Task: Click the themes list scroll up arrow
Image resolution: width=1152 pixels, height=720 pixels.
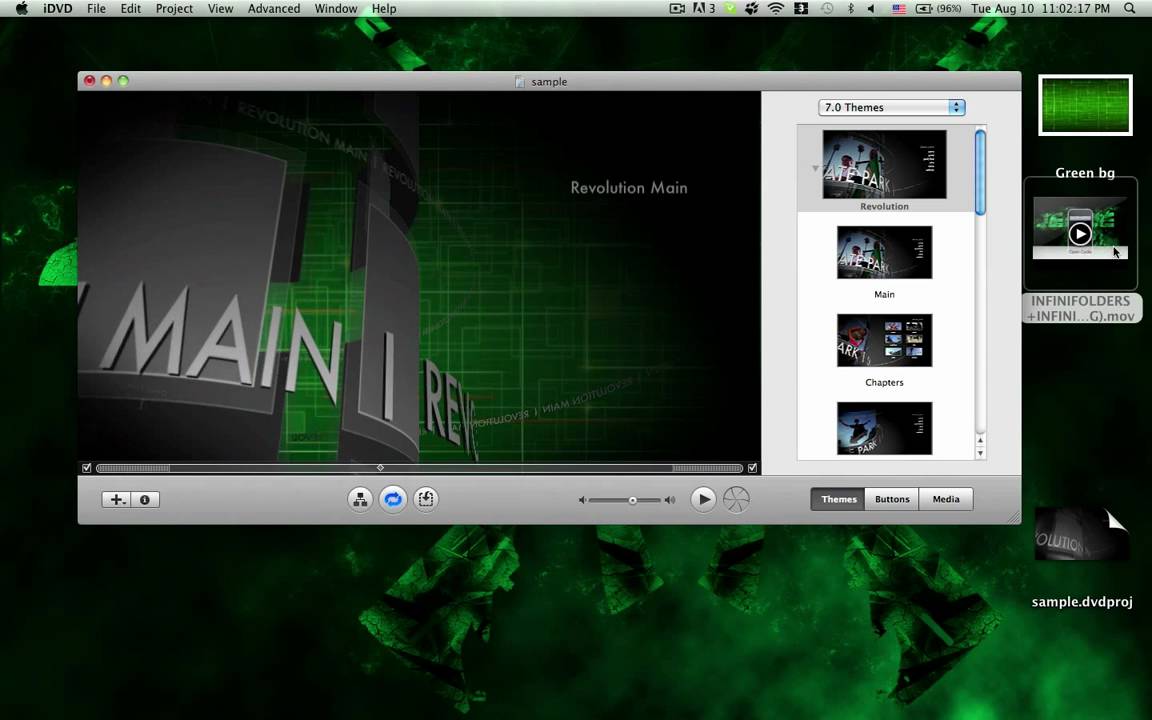Action: point(980,440)
